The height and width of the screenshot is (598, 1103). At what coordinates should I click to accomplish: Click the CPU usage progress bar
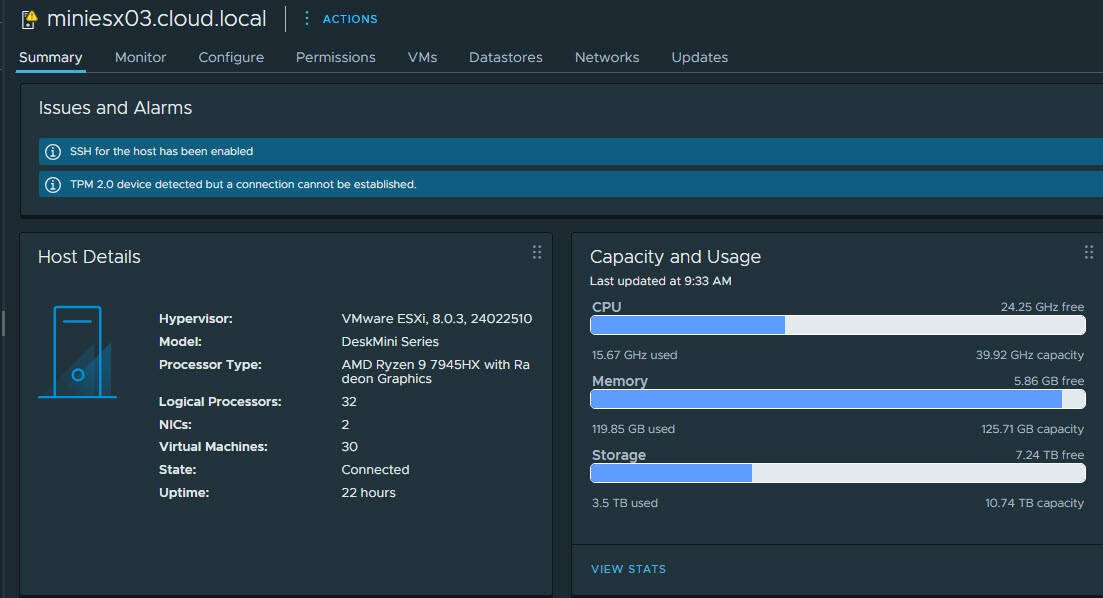838,325
